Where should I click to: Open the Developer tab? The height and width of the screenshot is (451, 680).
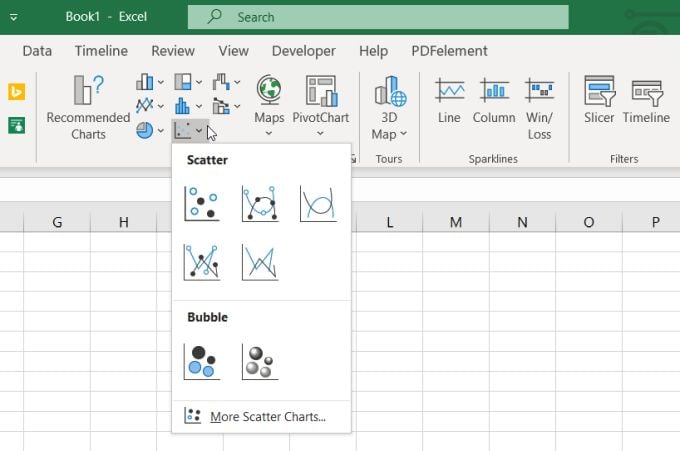tap(304, 51)
